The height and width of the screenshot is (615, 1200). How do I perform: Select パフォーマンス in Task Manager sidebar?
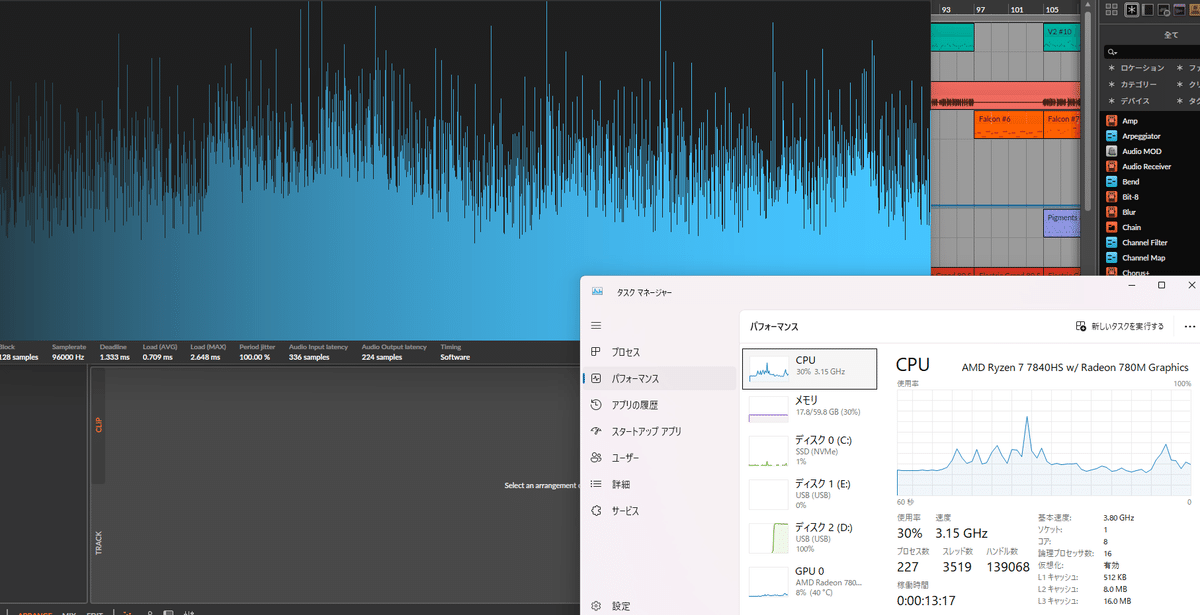point(659,379)
